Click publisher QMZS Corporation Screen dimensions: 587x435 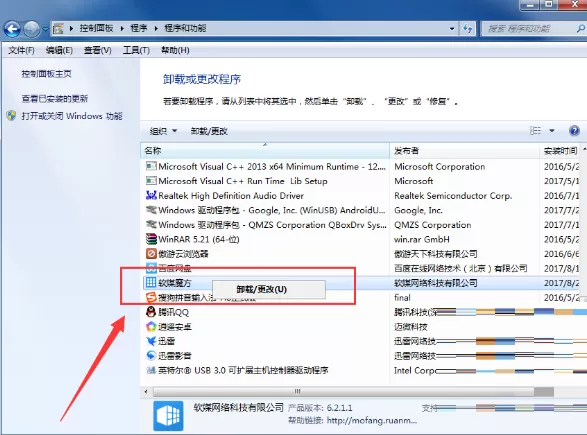click(432, 225)
